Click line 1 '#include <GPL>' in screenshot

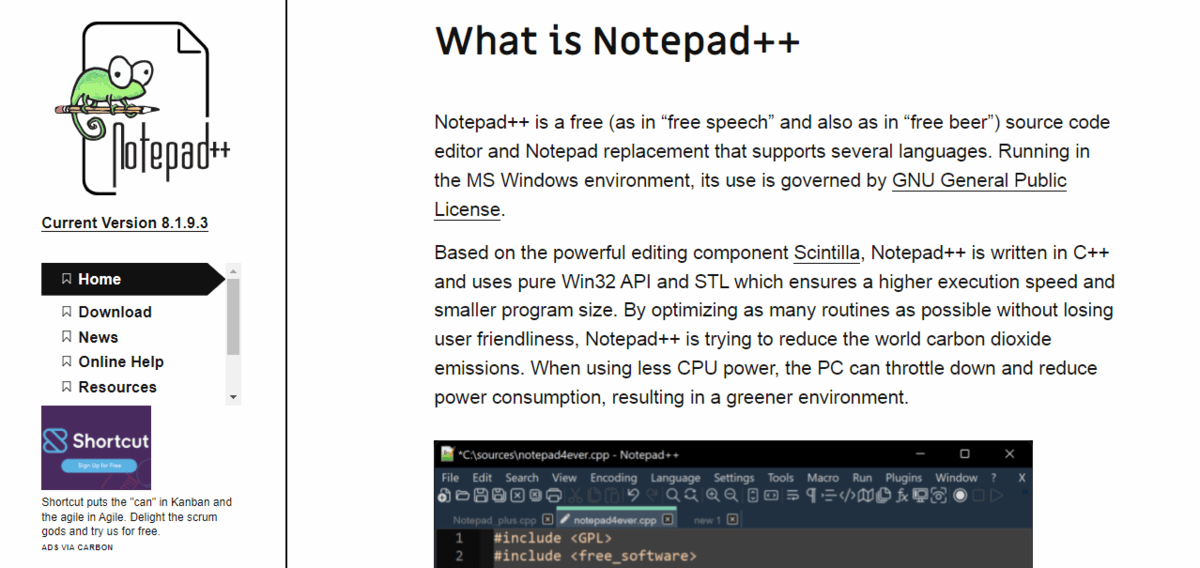coord(552,540)
